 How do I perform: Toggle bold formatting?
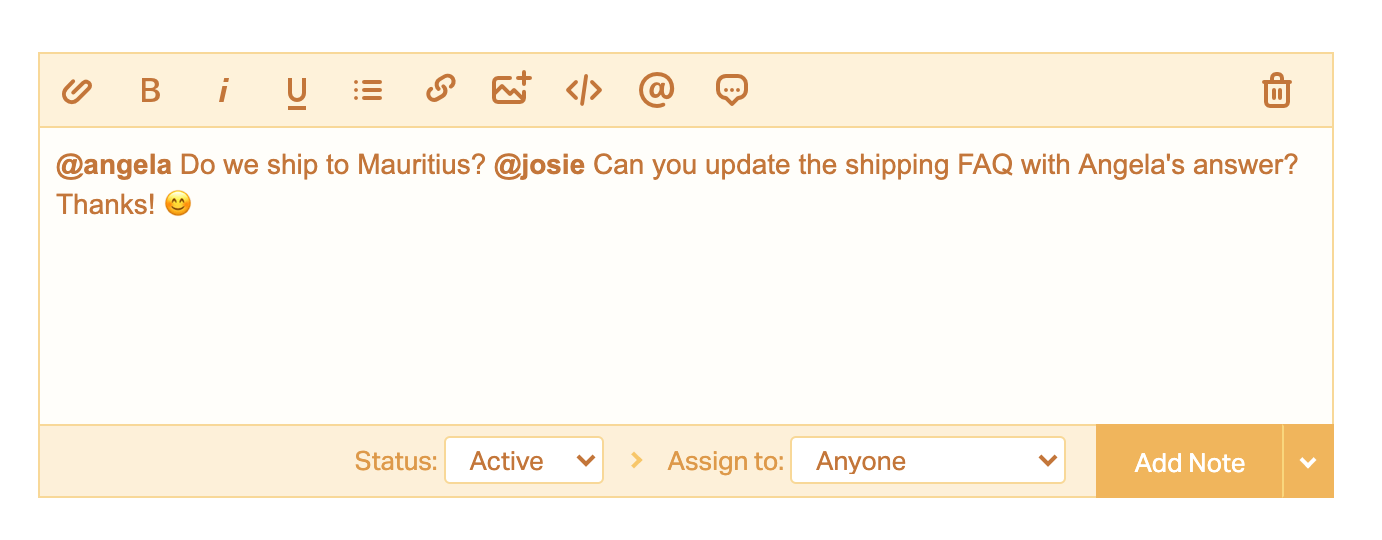(150, 91)
